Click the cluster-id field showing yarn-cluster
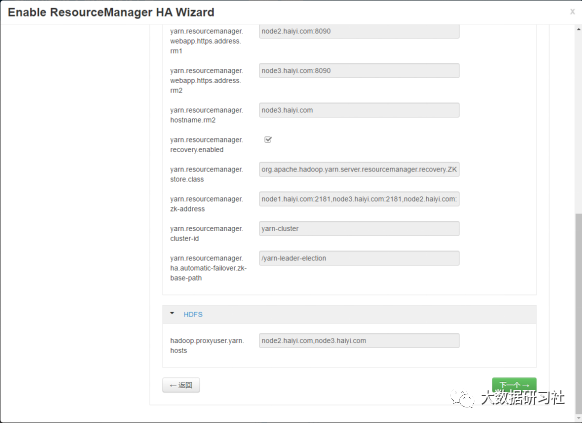This screenshot has height=424, width=583. 359,228
